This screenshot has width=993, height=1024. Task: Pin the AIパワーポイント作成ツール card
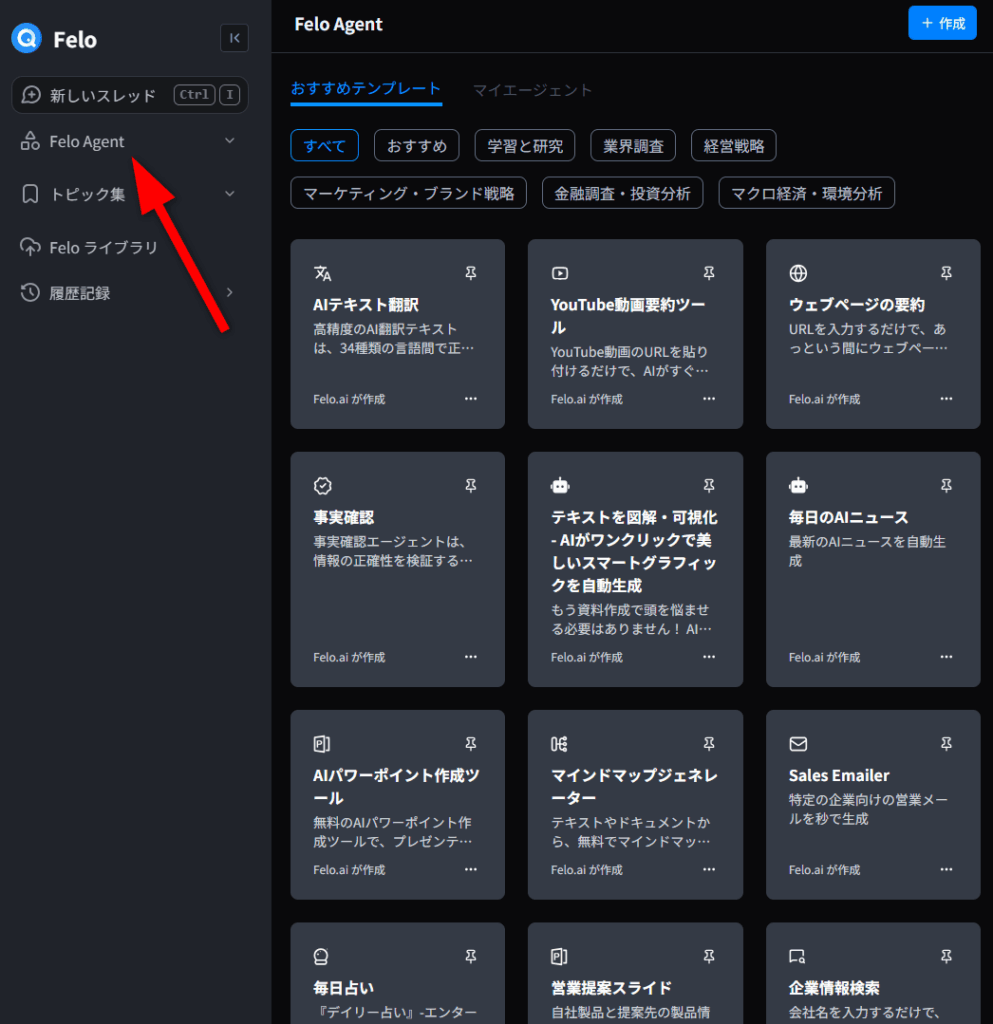[471, 744]
